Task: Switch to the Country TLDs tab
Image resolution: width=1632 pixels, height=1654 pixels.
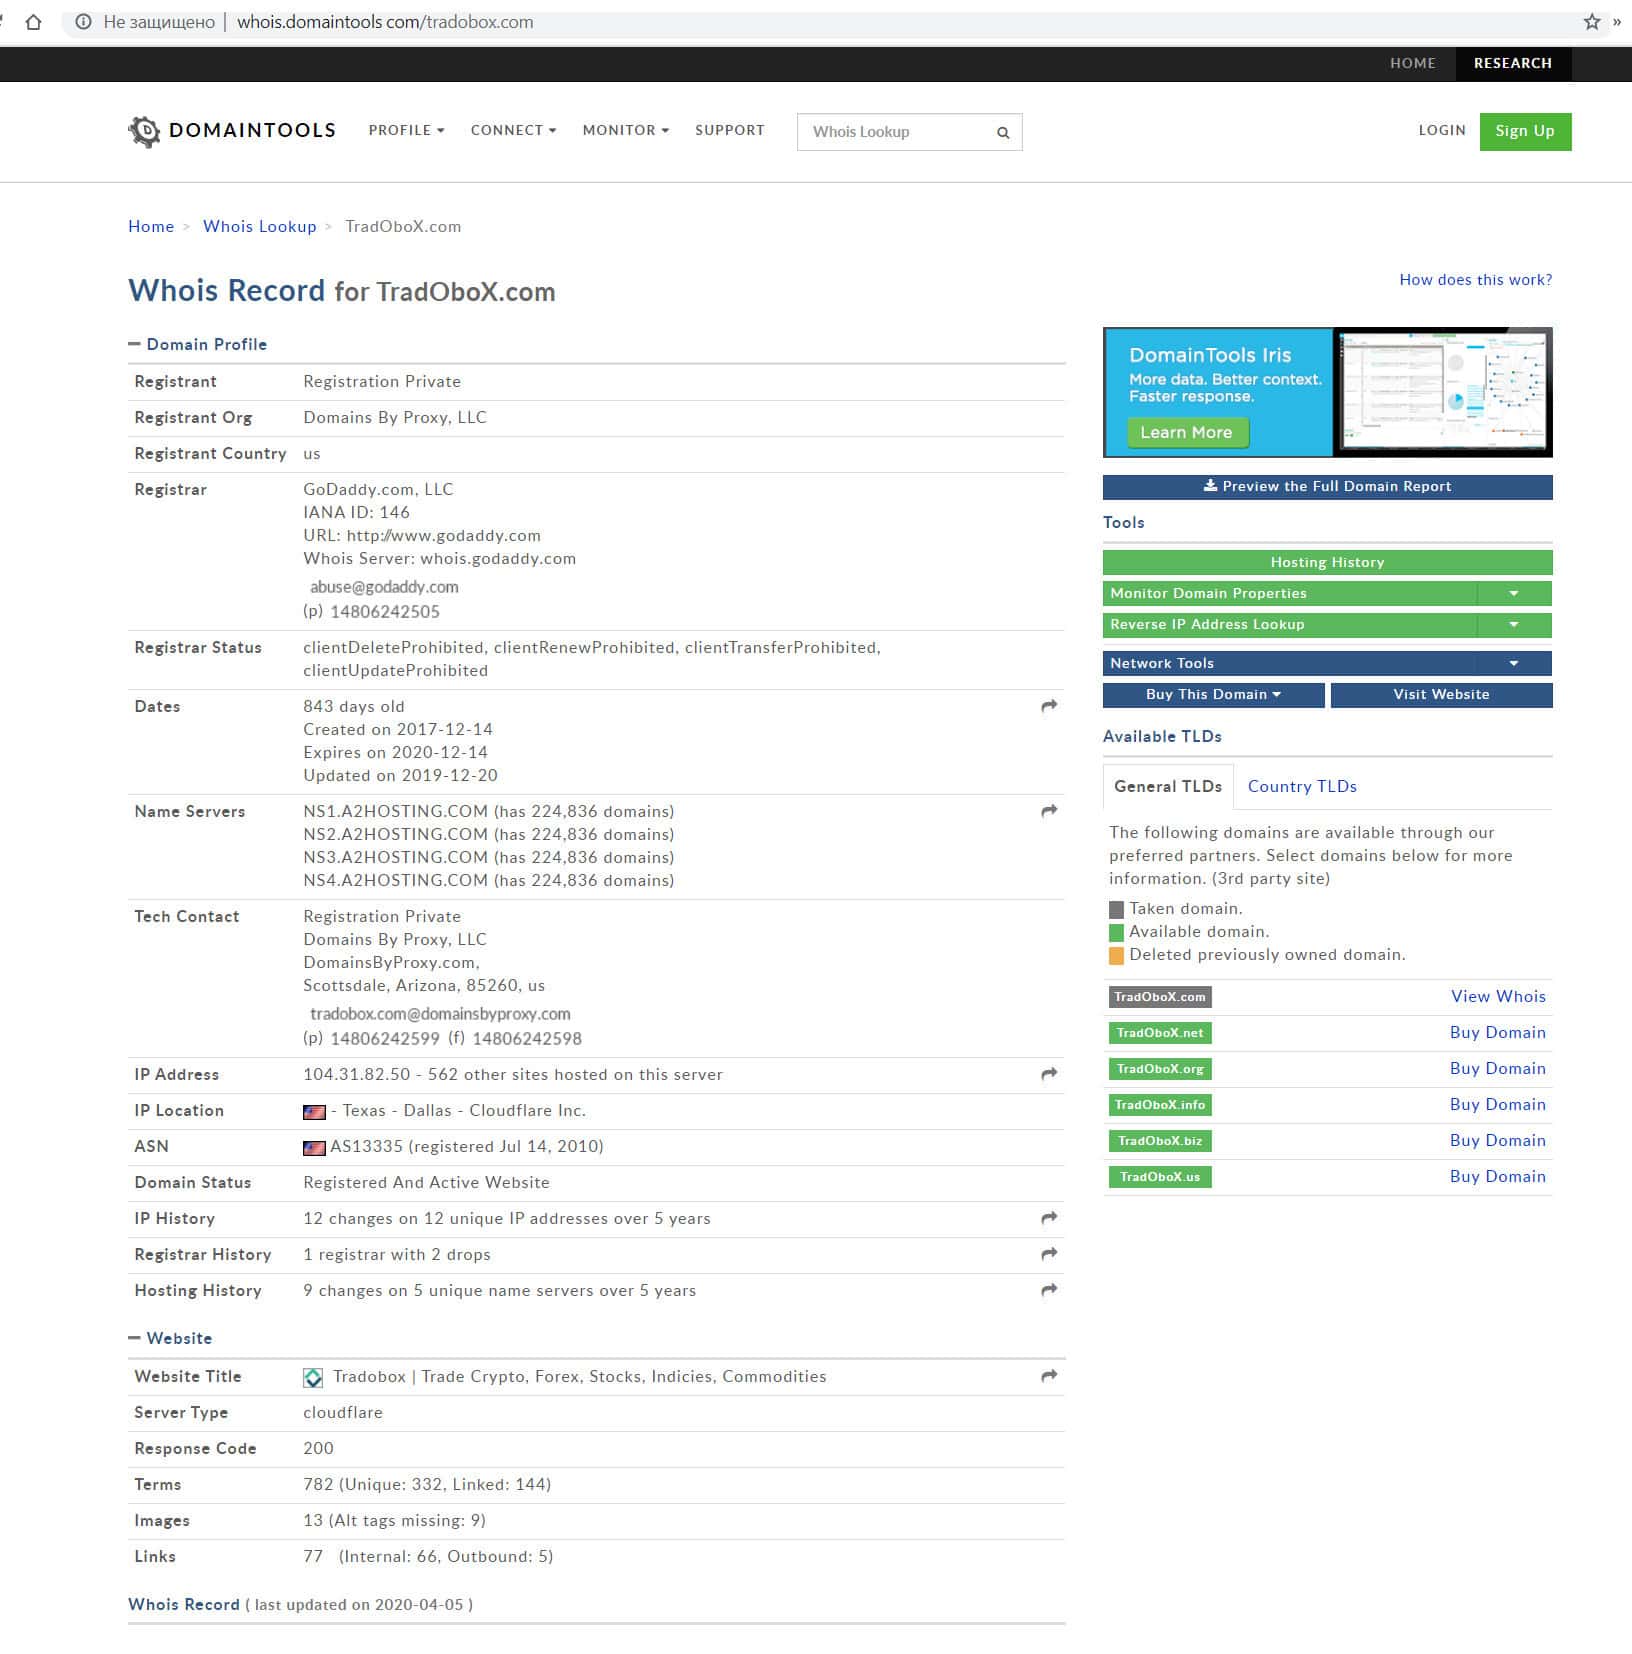Action: (x=1301, y=786)
